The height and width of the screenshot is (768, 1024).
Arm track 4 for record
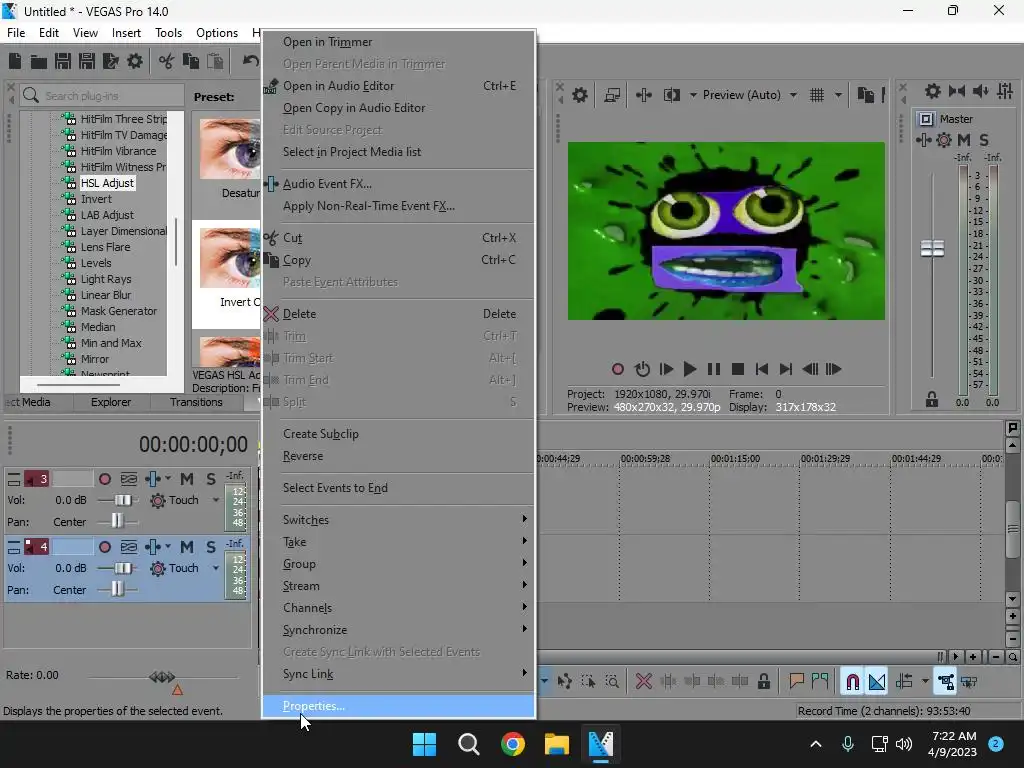point(104,547)
